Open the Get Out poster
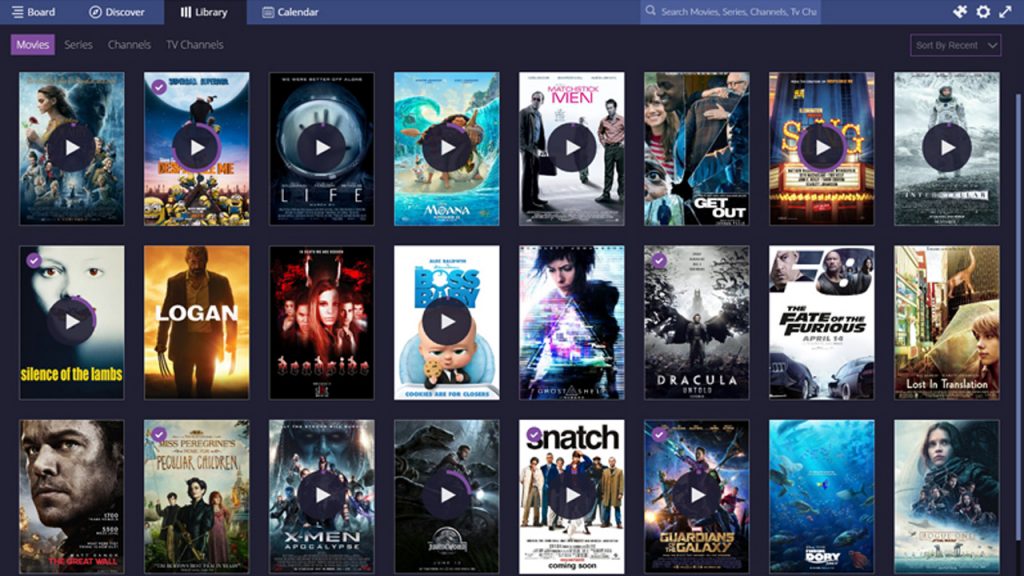This screenshot has height=576, width=1024. click(x=697, y=149)
